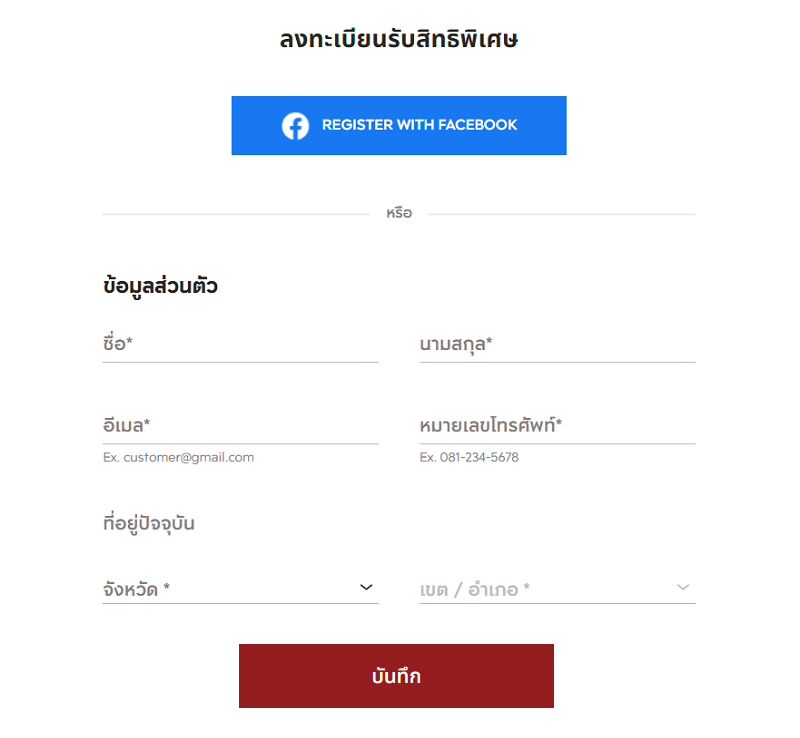Select the หมายเลขโทรศัพท์ phone number field
The height and width of the screenshot is (738, 800).
pos(557,426)
